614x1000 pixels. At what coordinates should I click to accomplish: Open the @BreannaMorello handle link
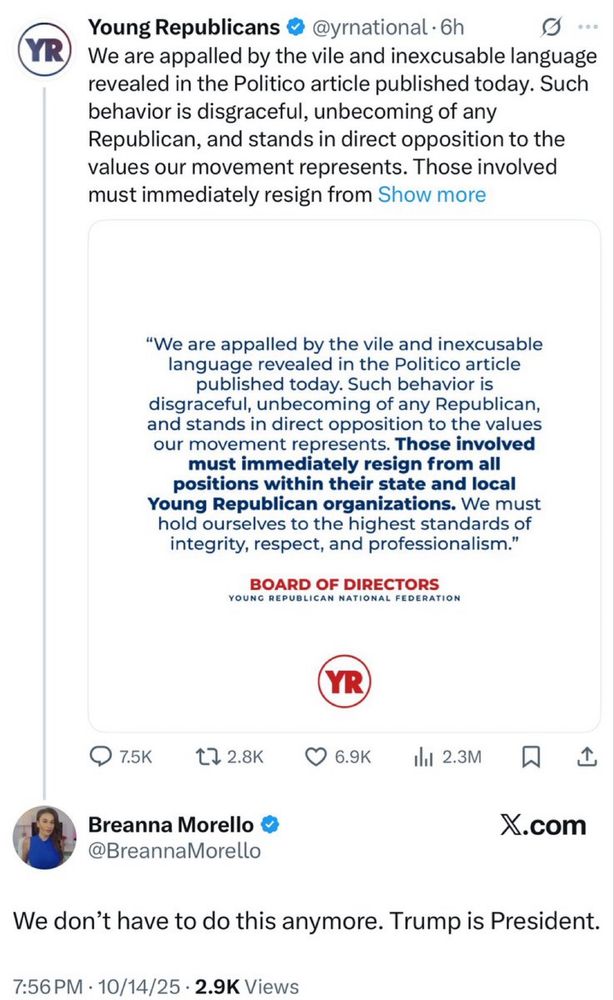tap(174, 851)
